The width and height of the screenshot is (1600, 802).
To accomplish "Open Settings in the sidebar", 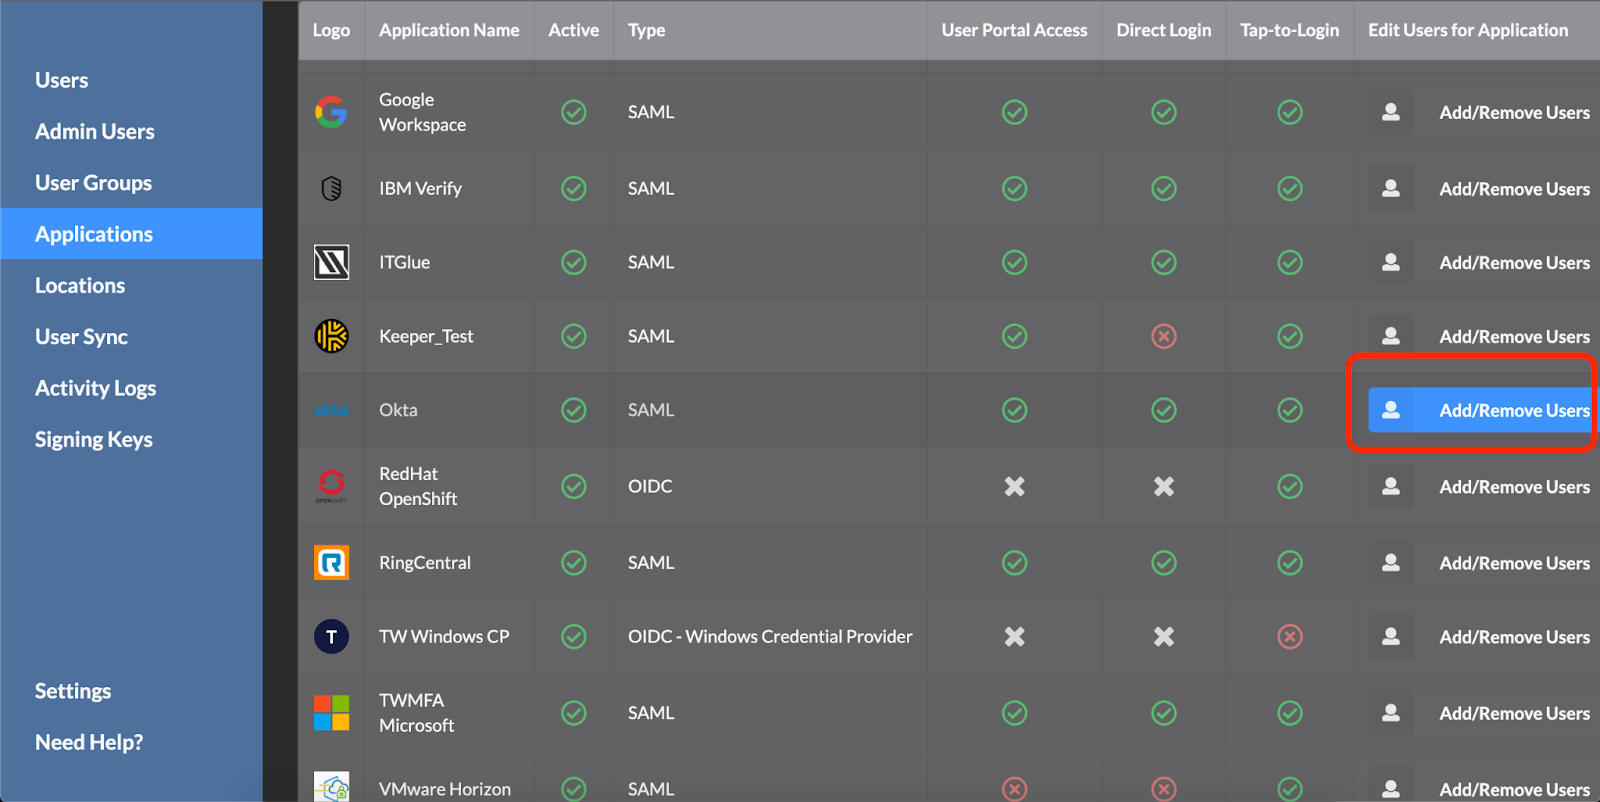I will [x=73, y=691].
